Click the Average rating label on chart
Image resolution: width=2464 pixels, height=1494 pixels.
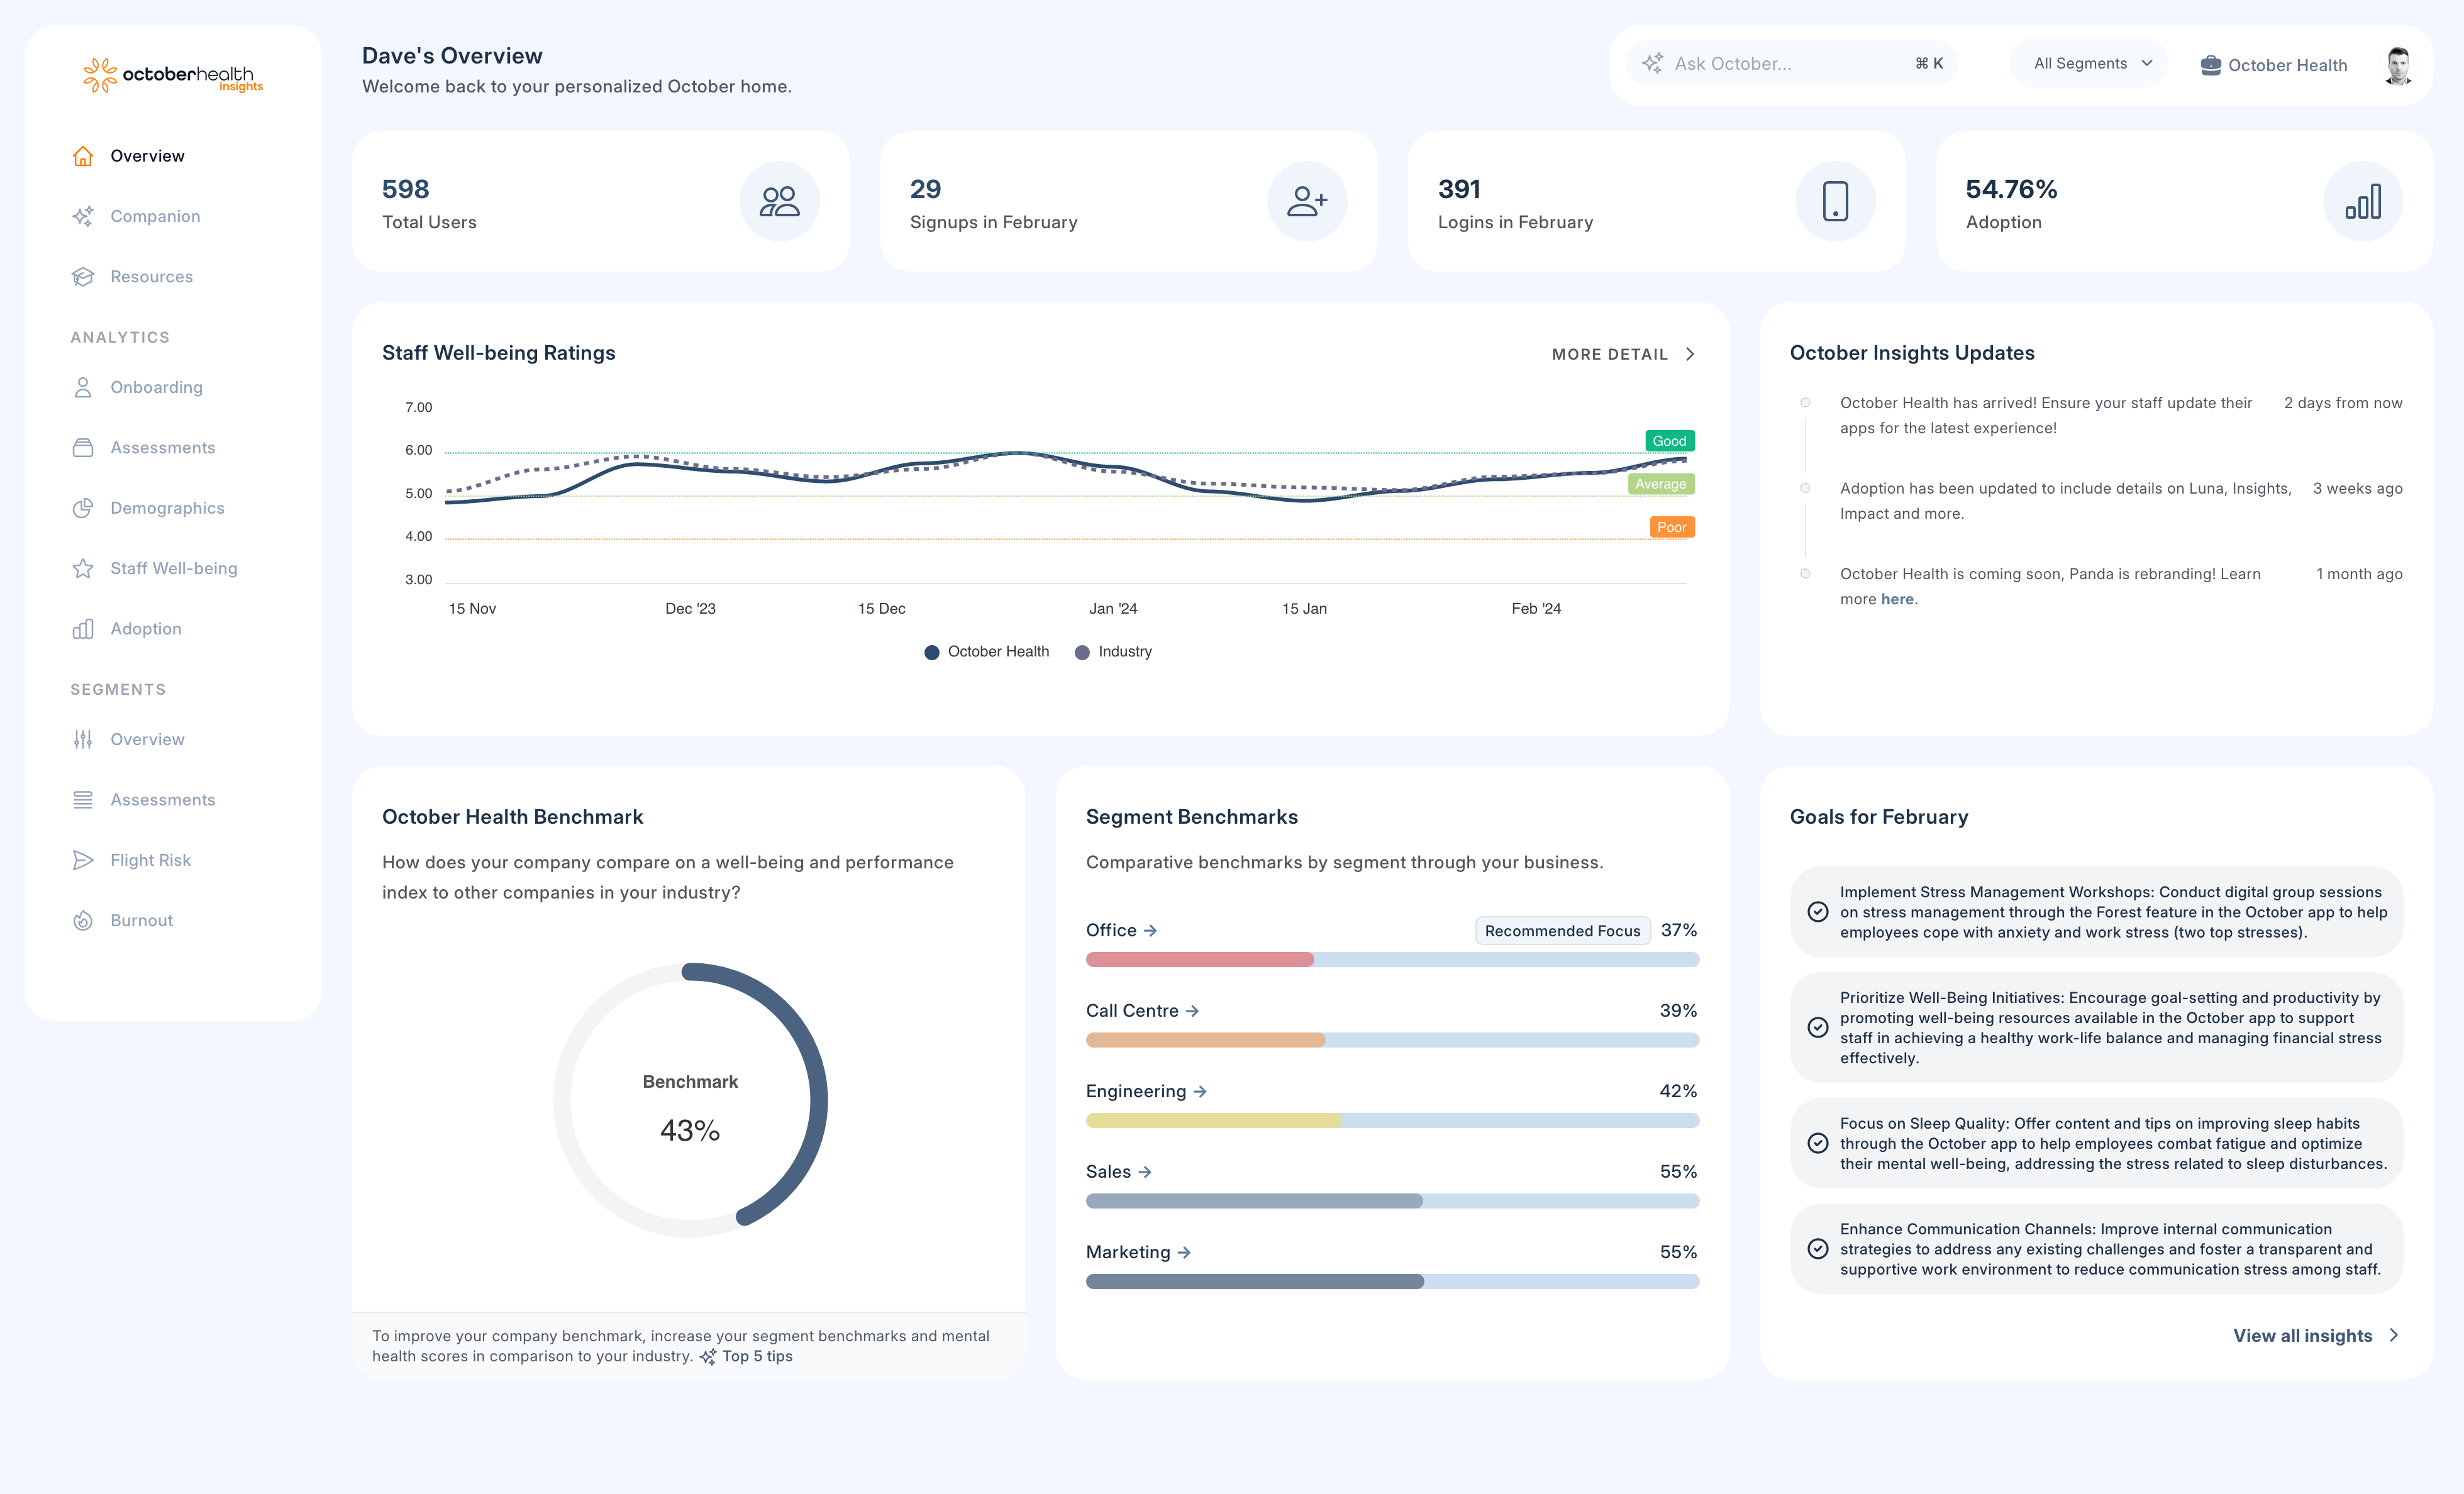coord(1660,484)
